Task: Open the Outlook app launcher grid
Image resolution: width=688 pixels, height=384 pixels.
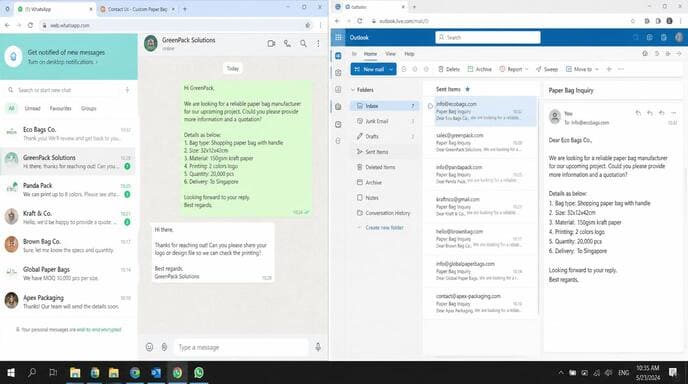Action: click(338, 37)
